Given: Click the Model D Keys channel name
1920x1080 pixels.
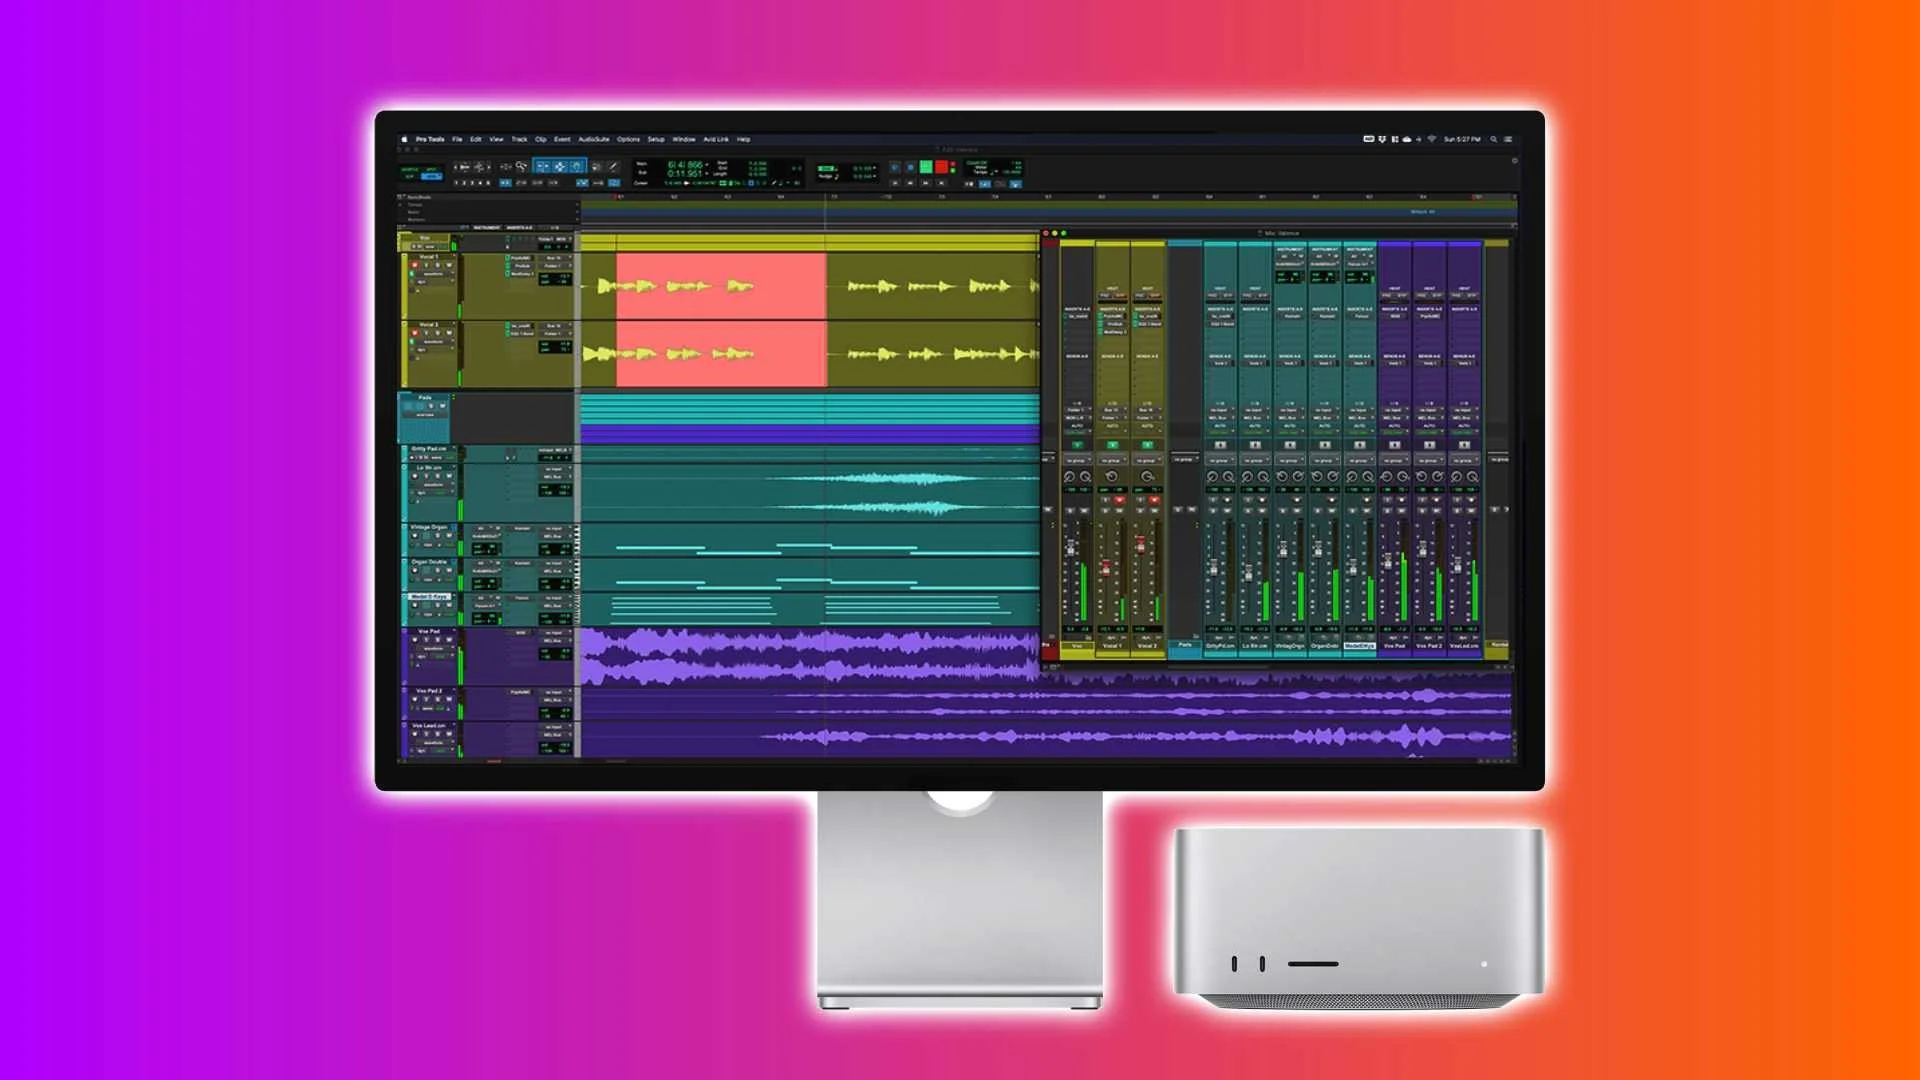Looking at the screenshot, I should (1359, 646).
